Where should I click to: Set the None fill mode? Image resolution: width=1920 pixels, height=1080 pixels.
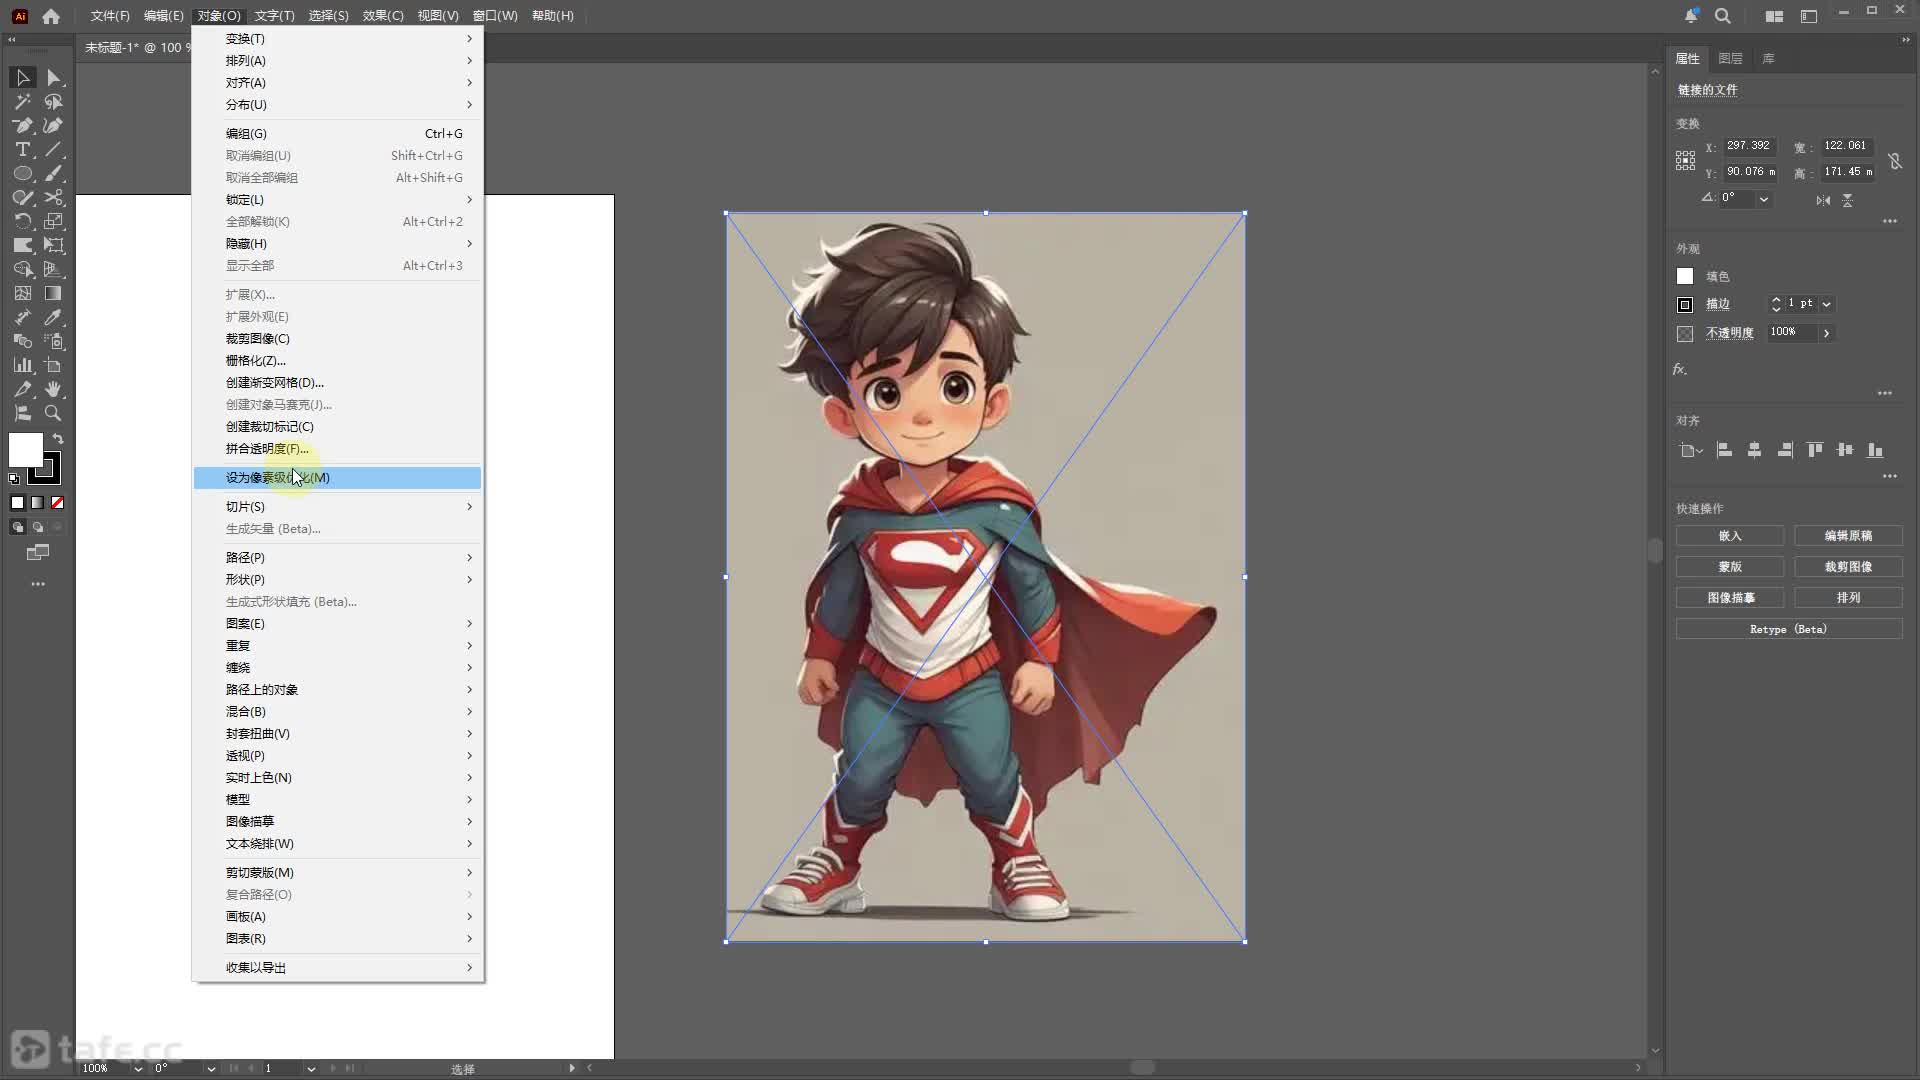pyautogui.click(x=57, y=503)
